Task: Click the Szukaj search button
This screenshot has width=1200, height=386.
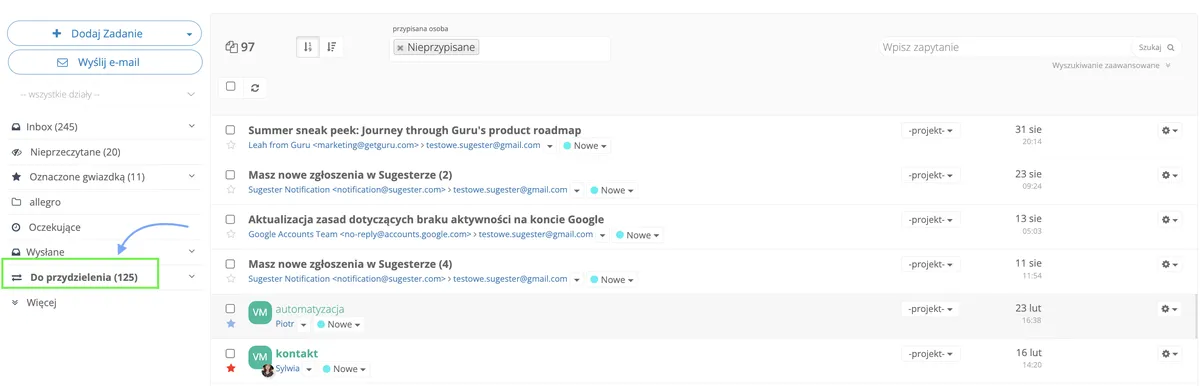Action: coord(1156,47)
